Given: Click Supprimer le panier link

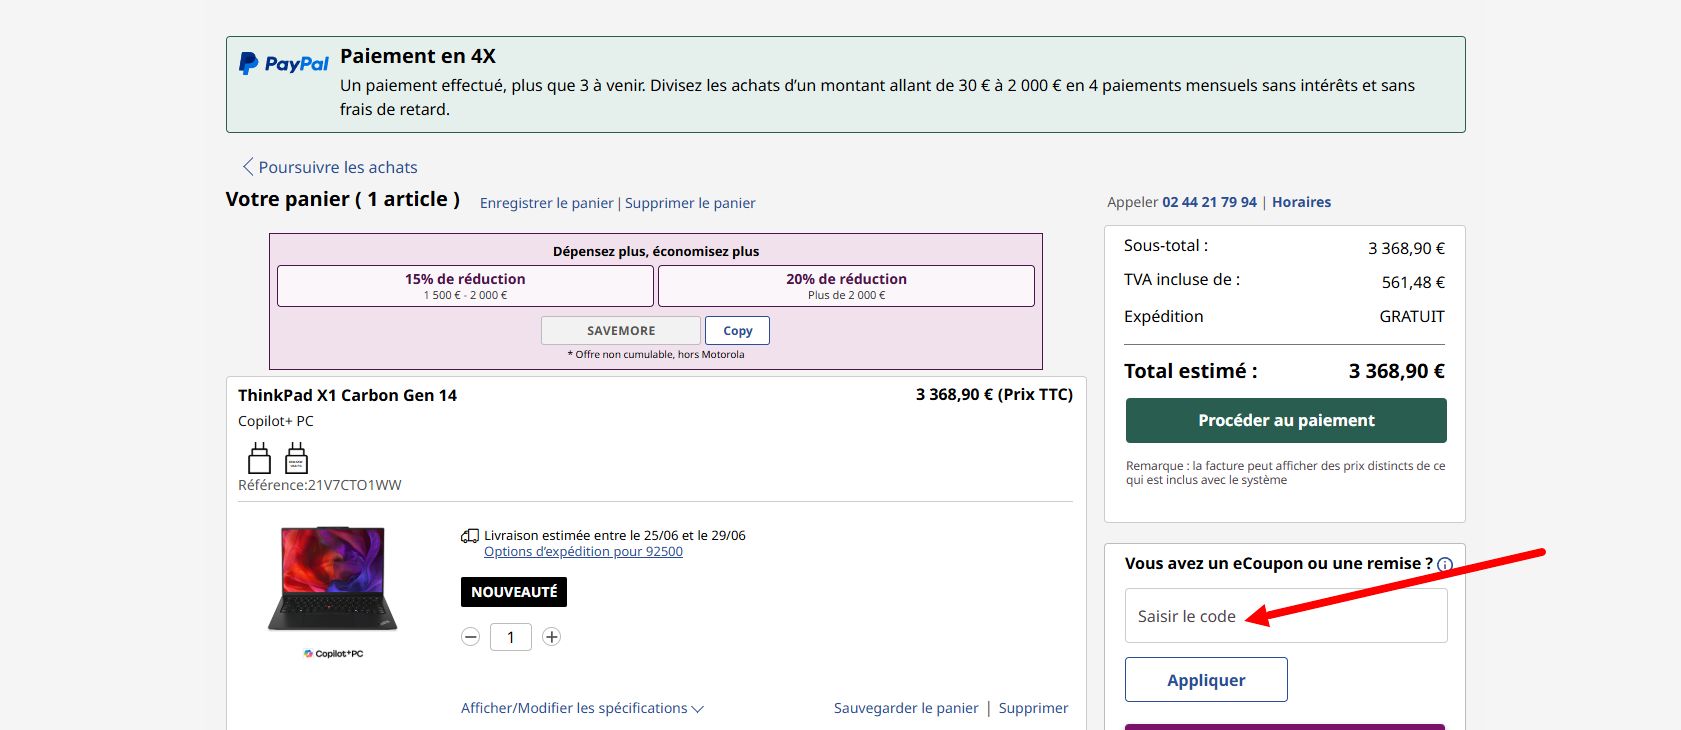Looking at the screenshot, I should pyautogui.click(x=690, y=203).
